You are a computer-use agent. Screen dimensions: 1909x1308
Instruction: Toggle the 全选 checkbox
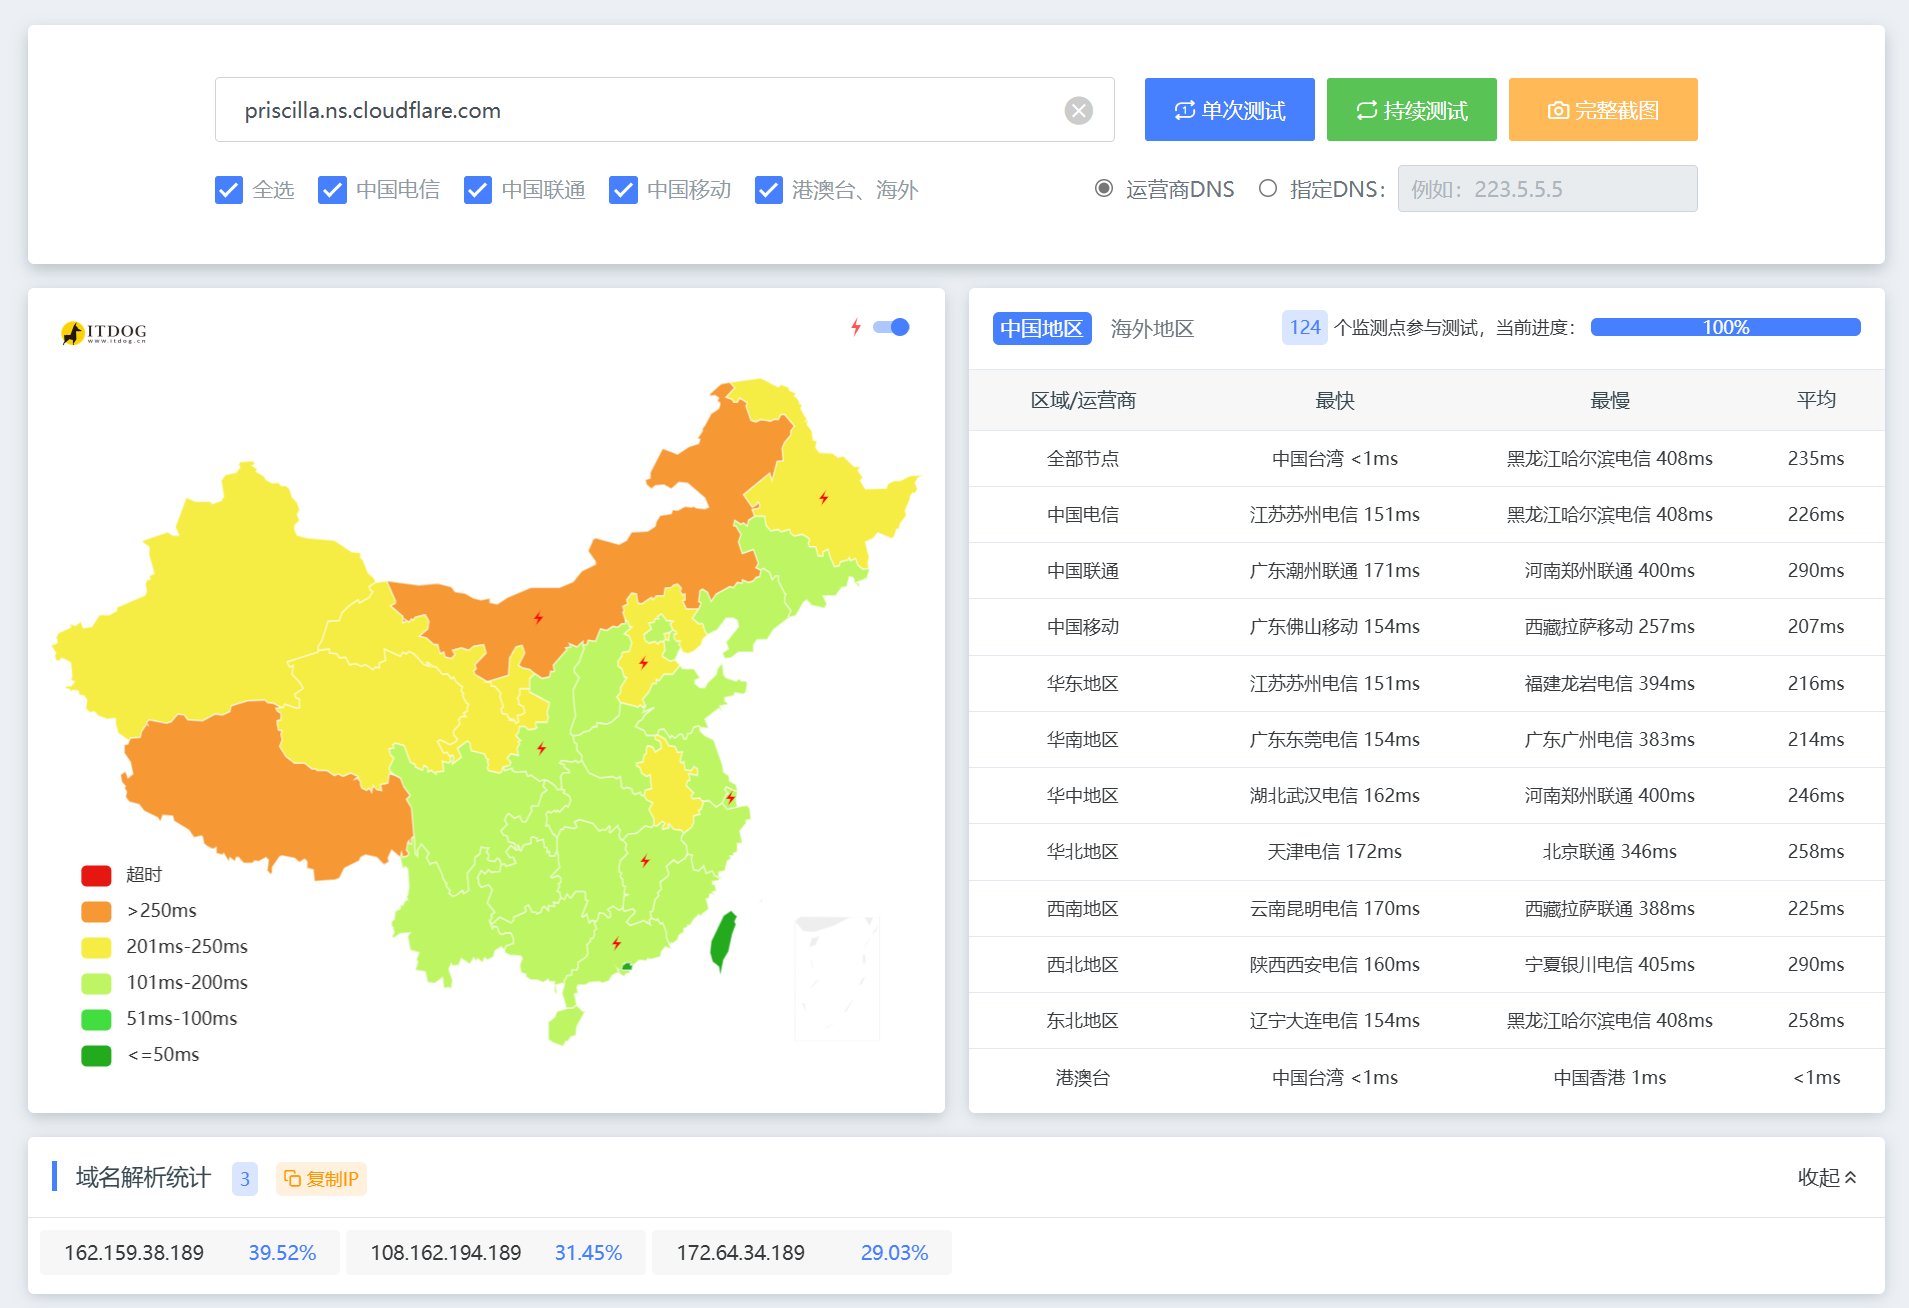229,190
